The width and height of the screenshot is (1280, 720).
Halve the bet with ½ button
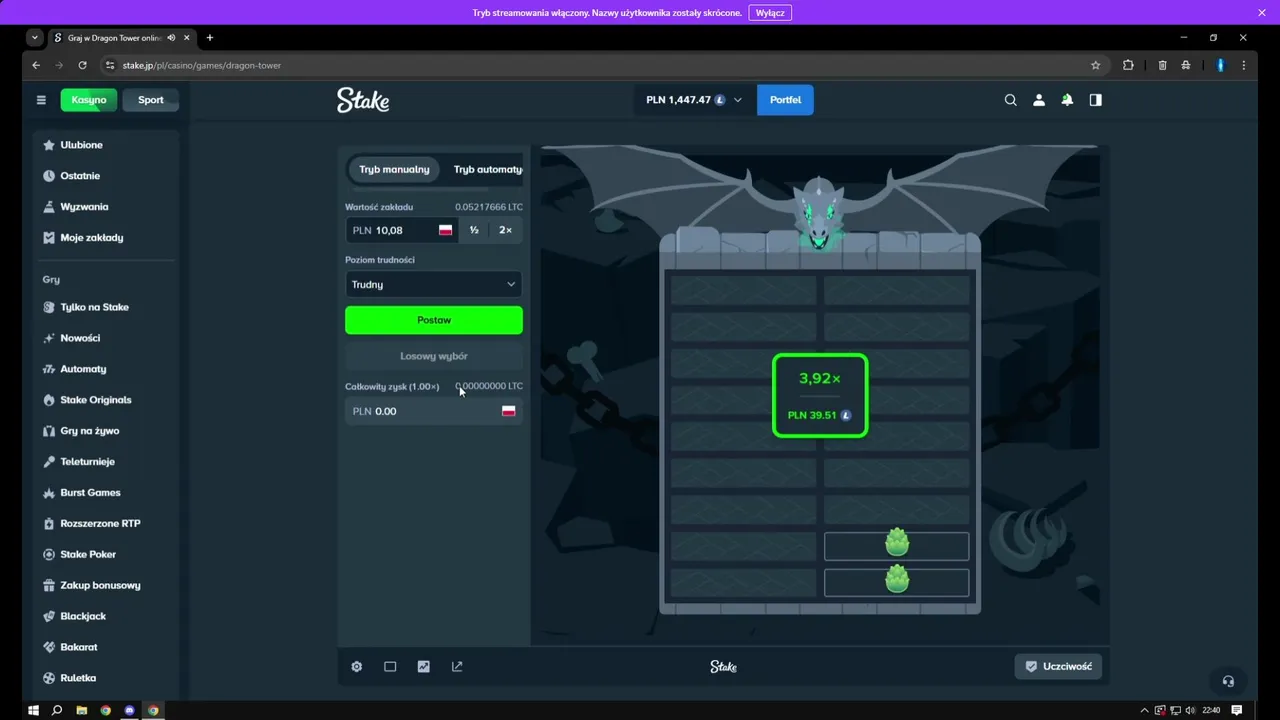(474, 230)
